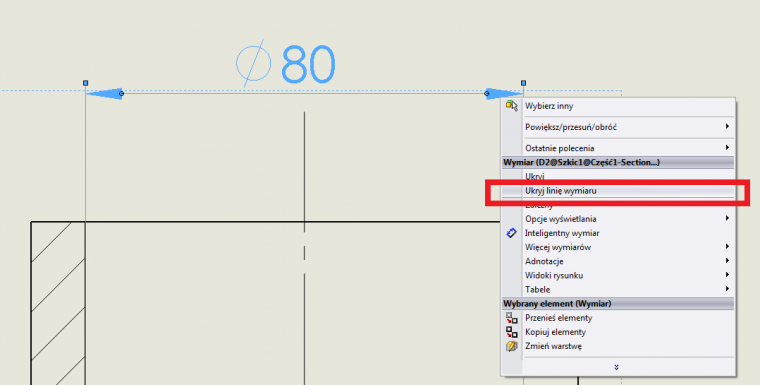
Task: Expand the Adnotacje submenu arrow
Action: pyautogui.click(x=727, y=261)
